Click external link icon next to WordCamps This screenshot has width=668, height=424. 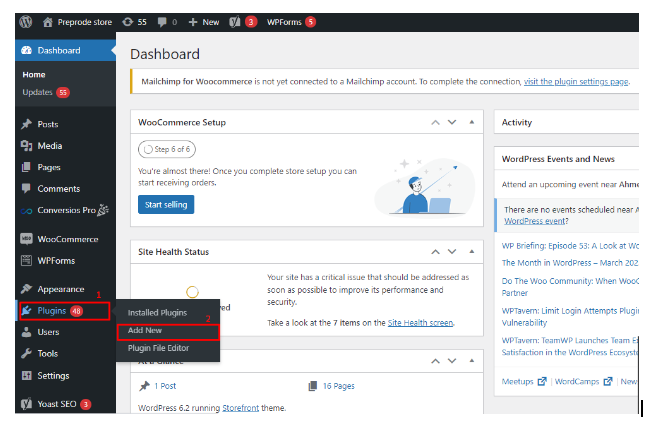[x=608, y=381]
